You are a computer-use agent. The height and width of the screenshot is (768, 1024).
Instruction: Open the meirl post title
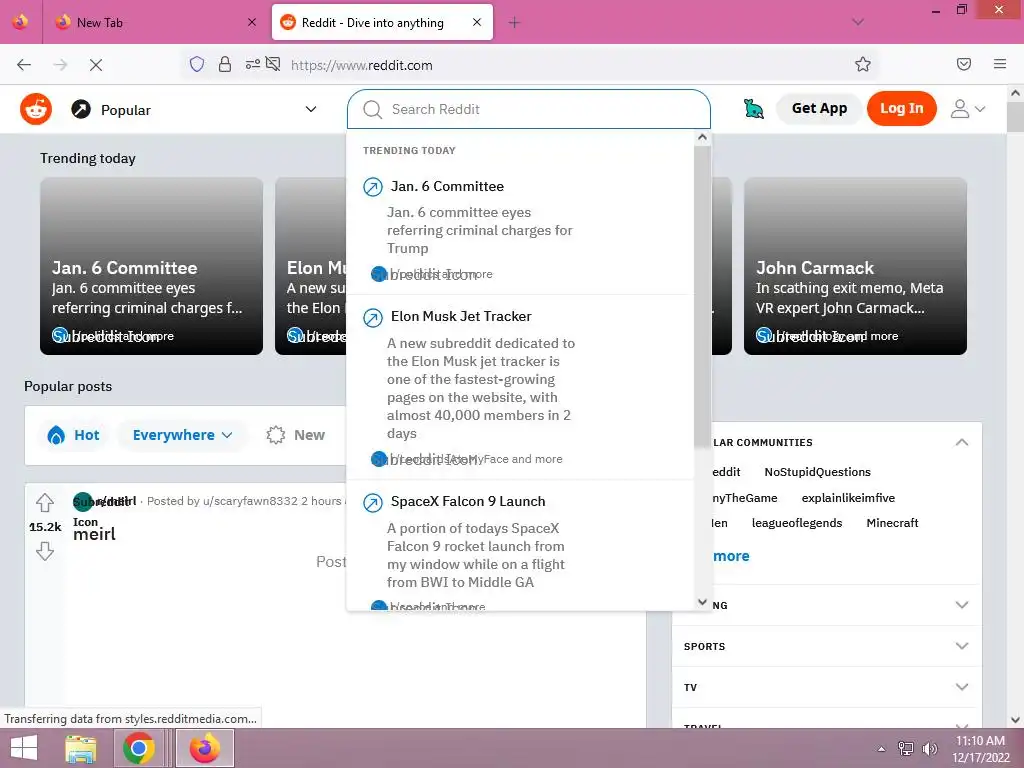[94, 534]
